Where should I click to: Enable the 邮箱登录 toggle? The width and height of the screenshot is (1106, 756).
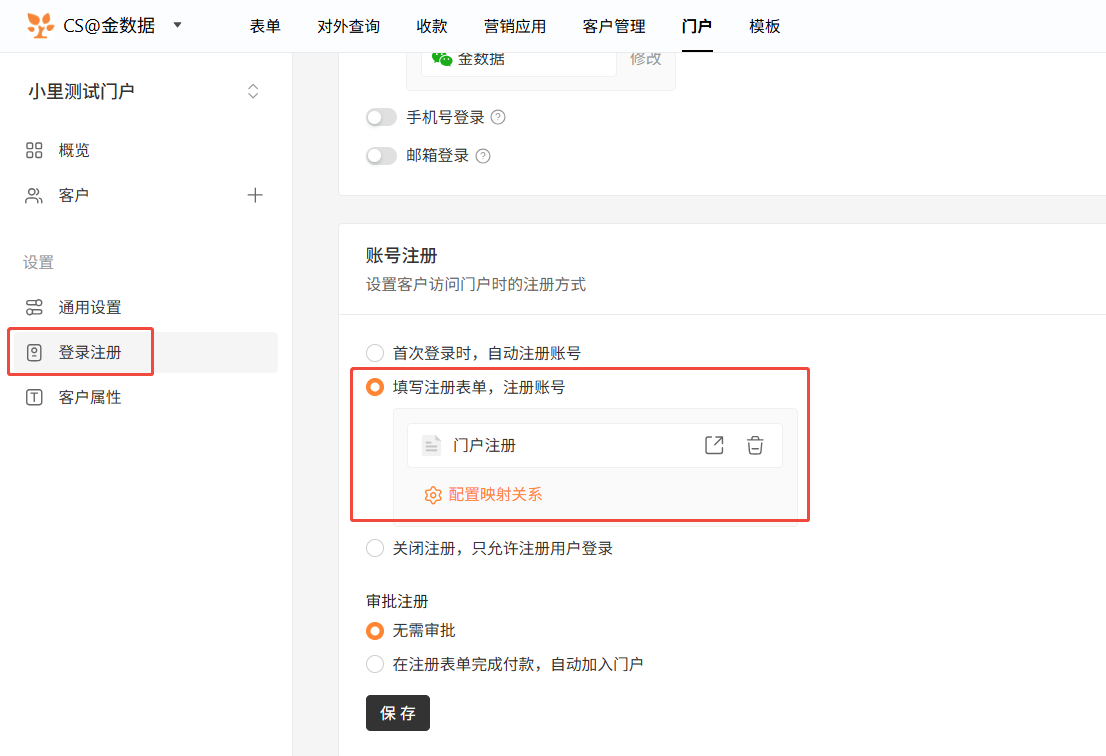coord(381,156)
